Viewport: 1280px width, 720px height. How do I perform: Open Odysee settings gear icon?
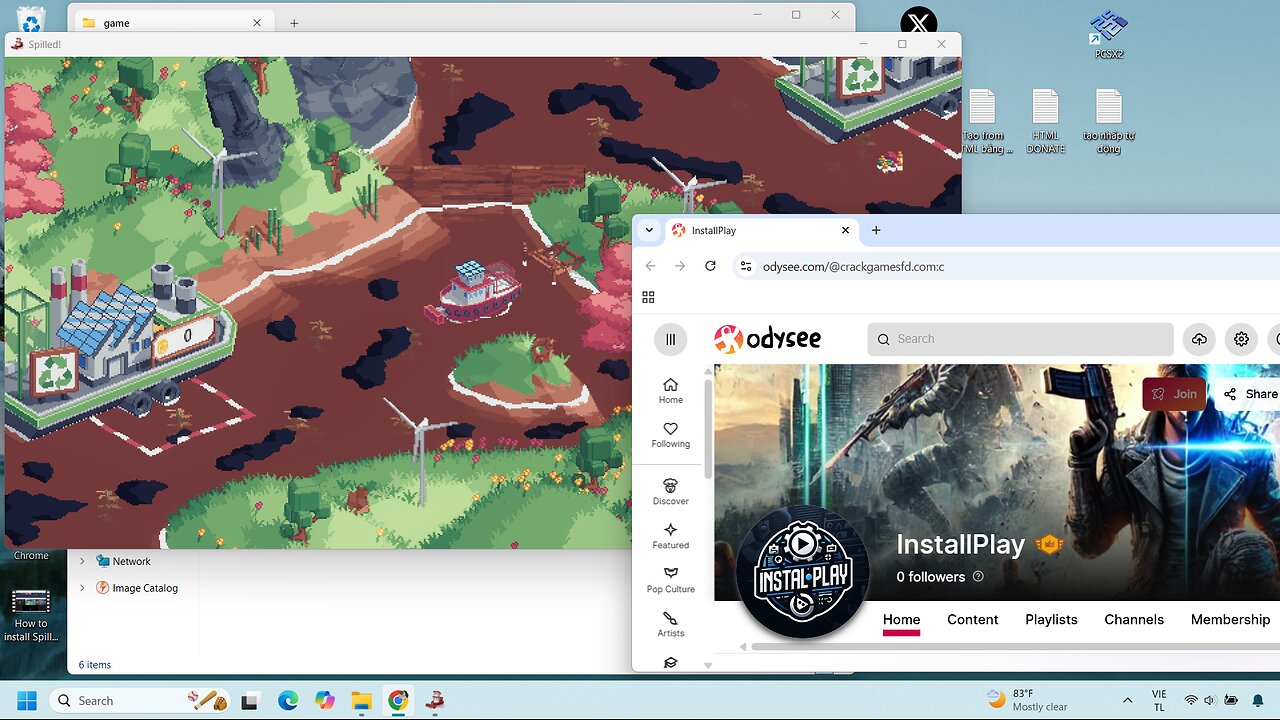click(1241, 339)
